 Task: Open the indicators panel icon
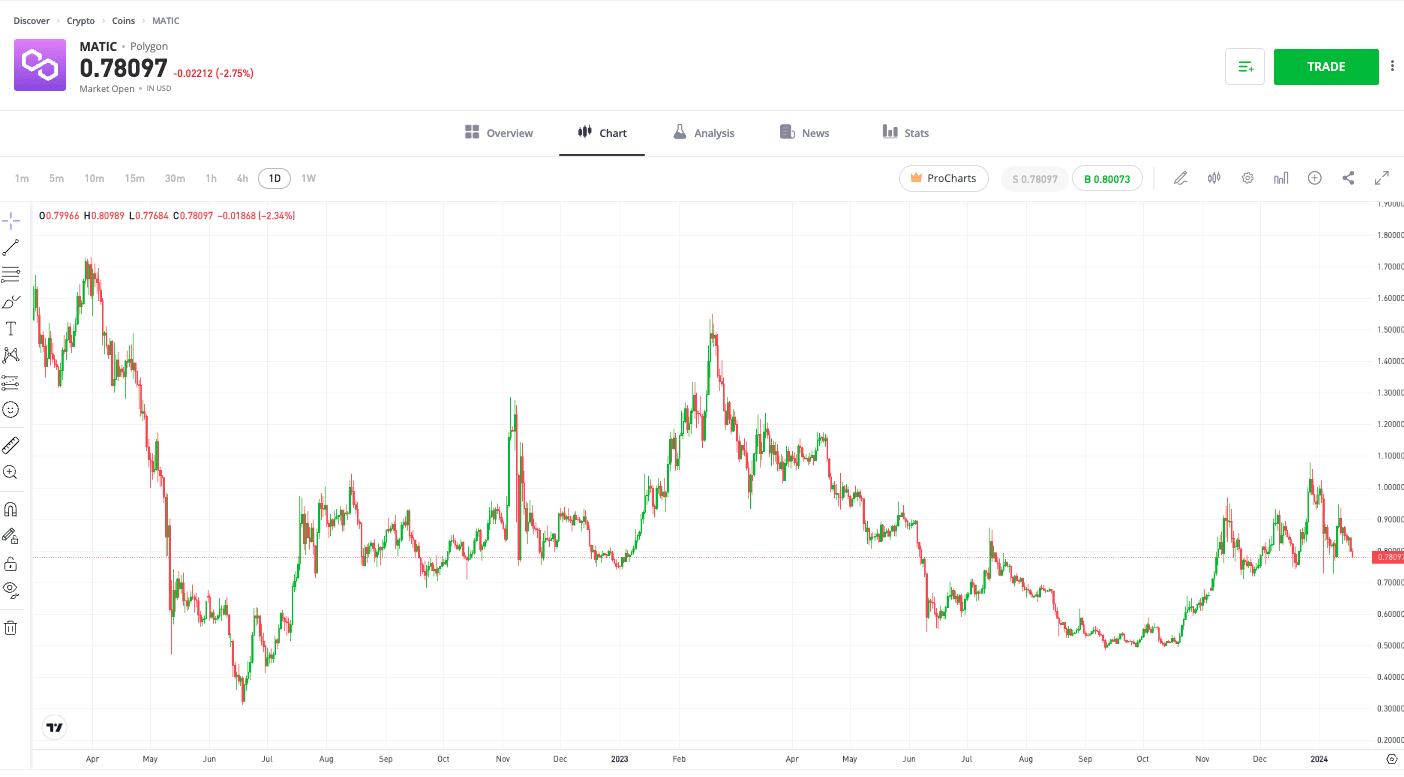[x=1281, y=178]
